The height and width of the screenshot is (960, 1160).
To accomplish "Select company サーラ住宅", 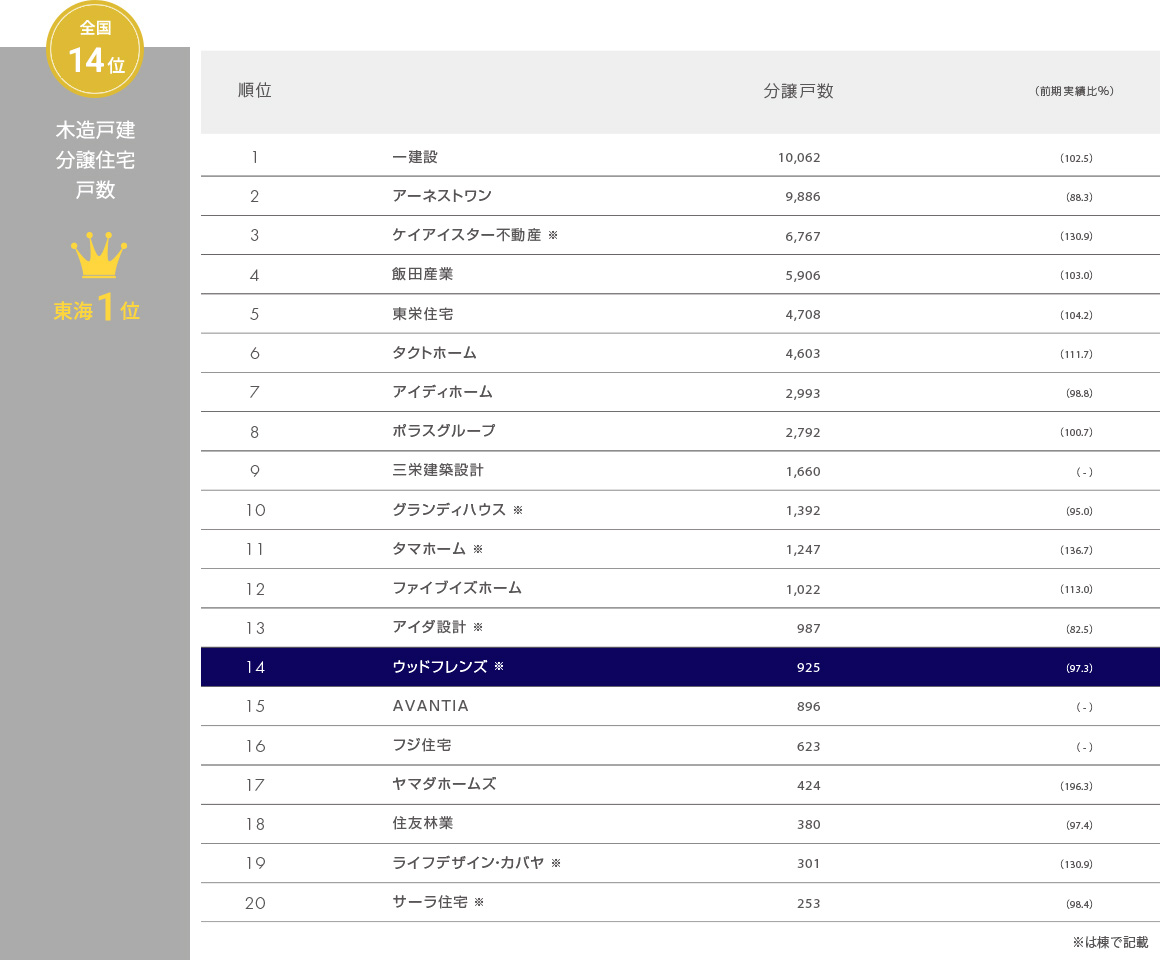I will 430,902.
